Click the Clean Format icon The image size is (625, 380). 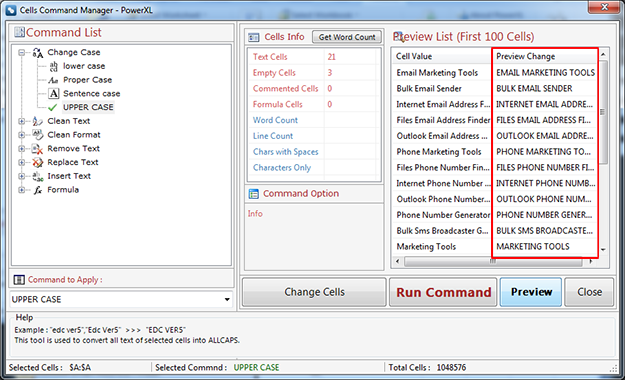tap(37, 135)
